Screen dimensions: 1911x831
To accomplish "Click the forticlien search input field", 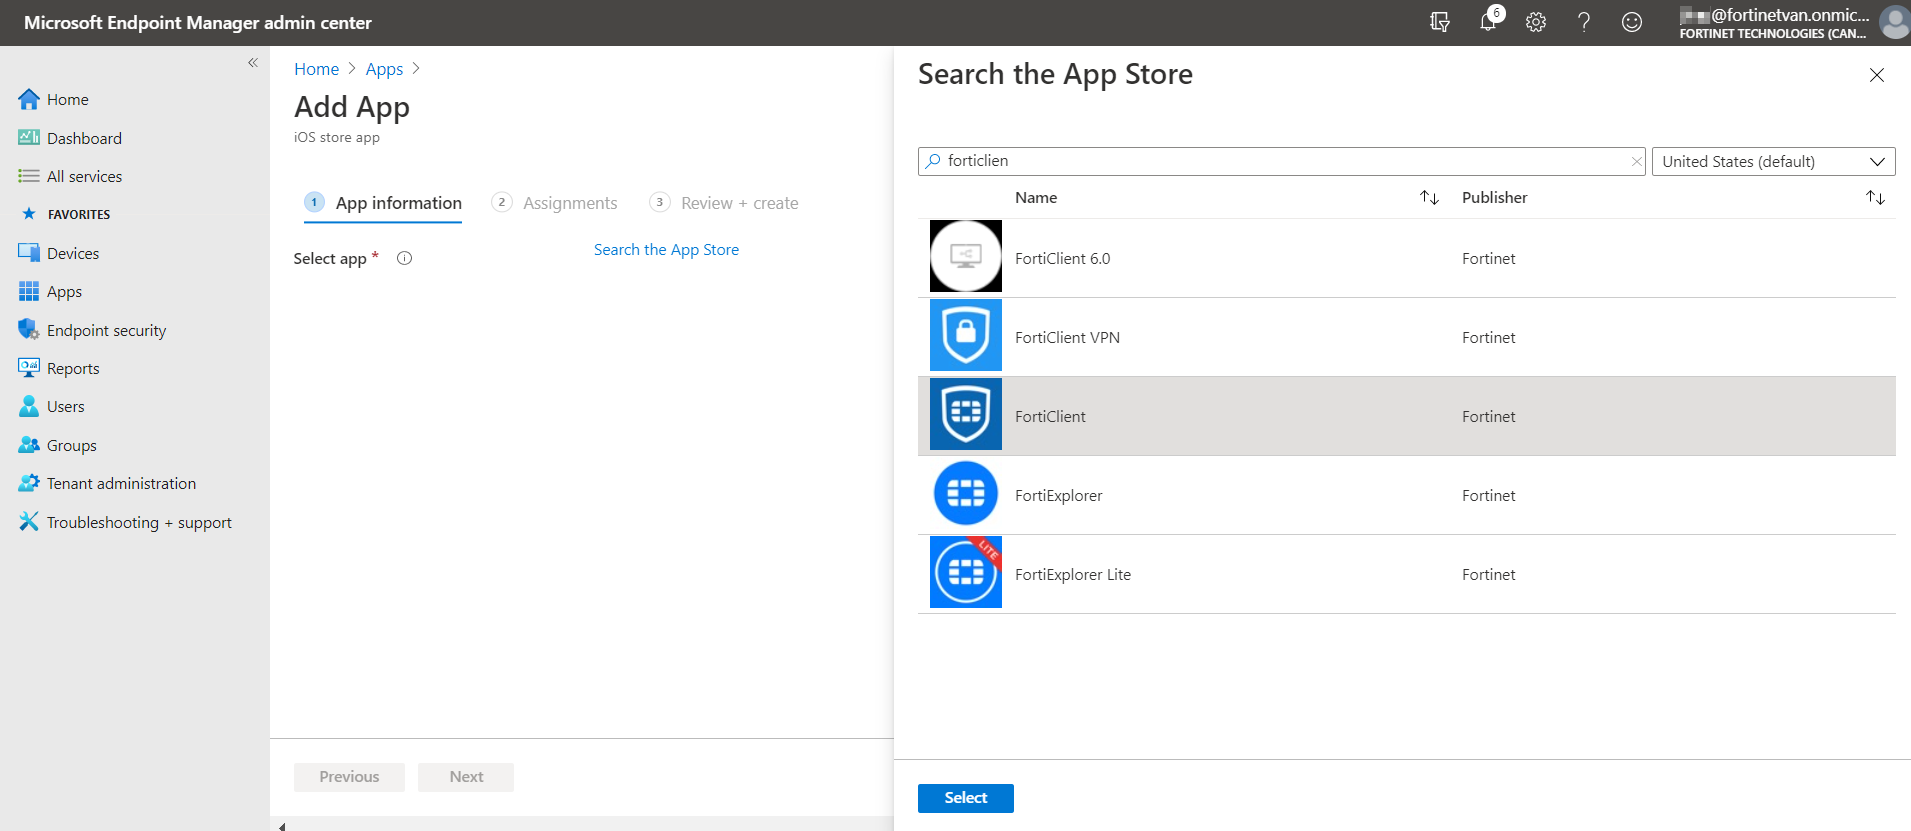I will (x=1280, y=161).
